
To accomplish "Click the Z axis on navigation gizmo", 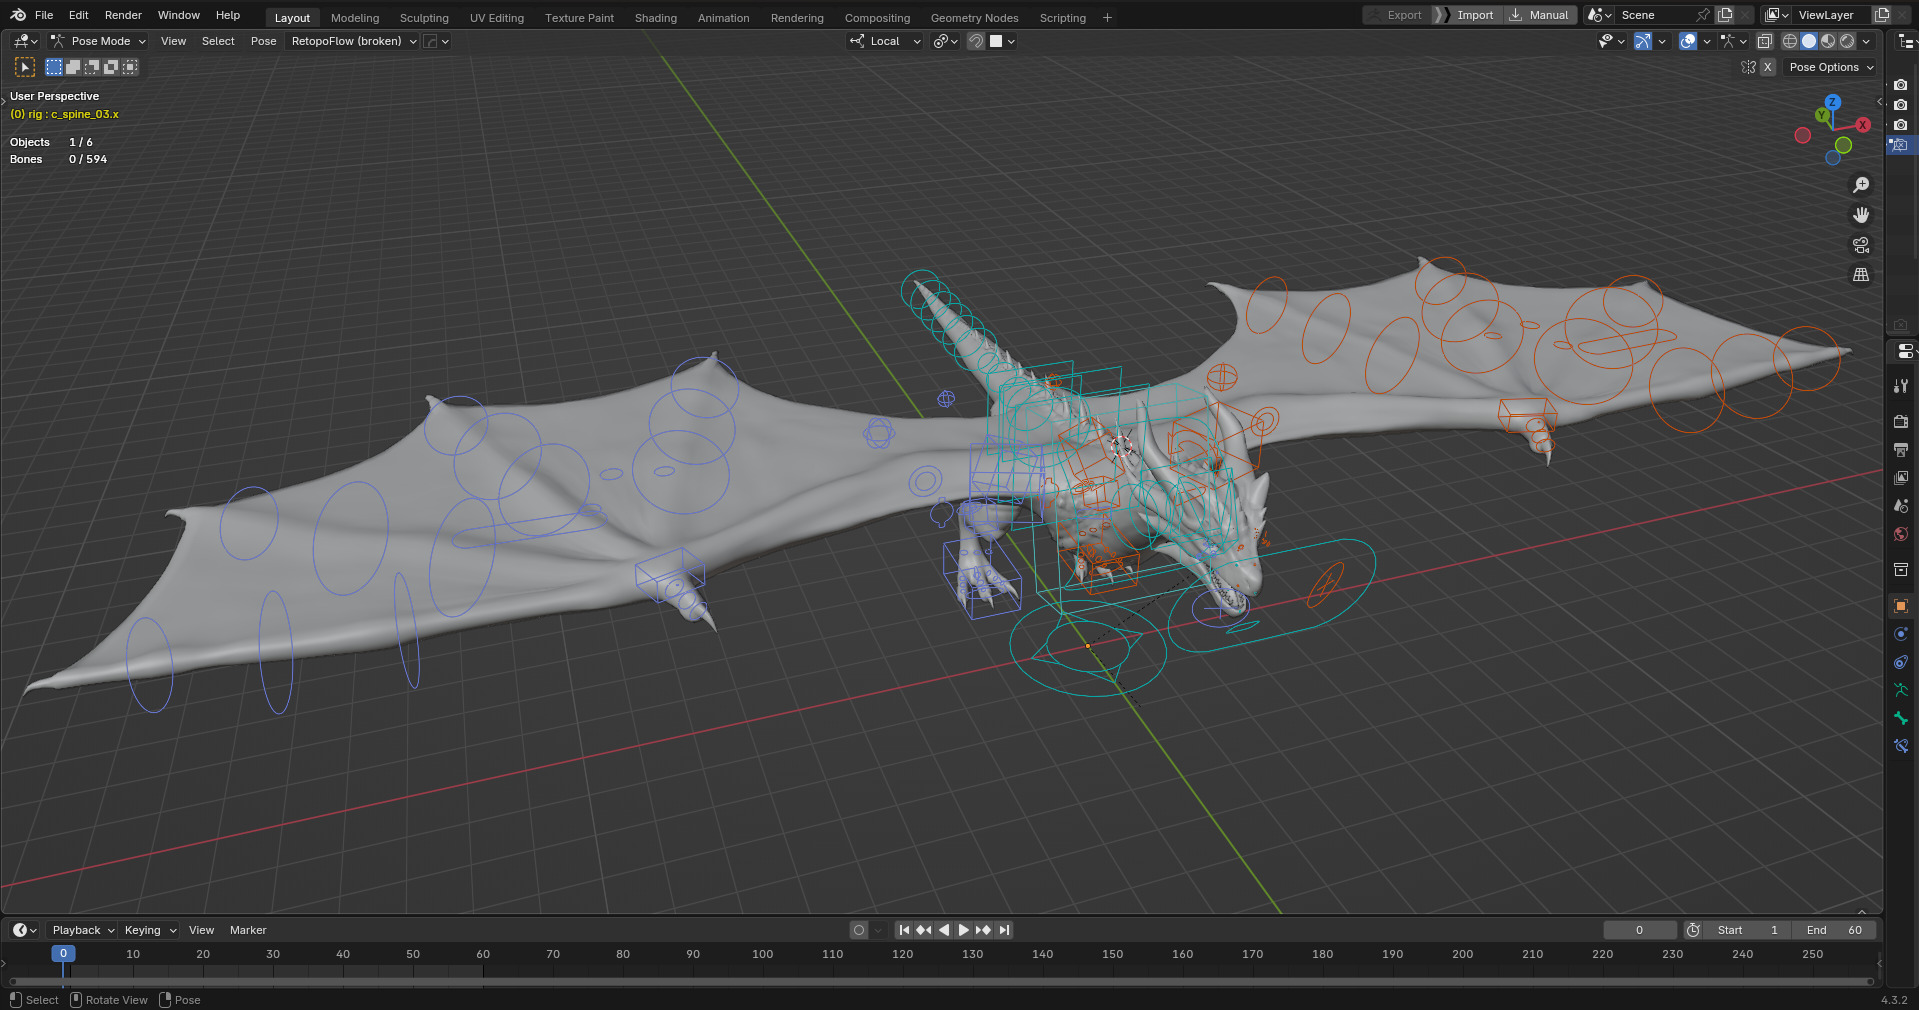I will pos(1832,102).
